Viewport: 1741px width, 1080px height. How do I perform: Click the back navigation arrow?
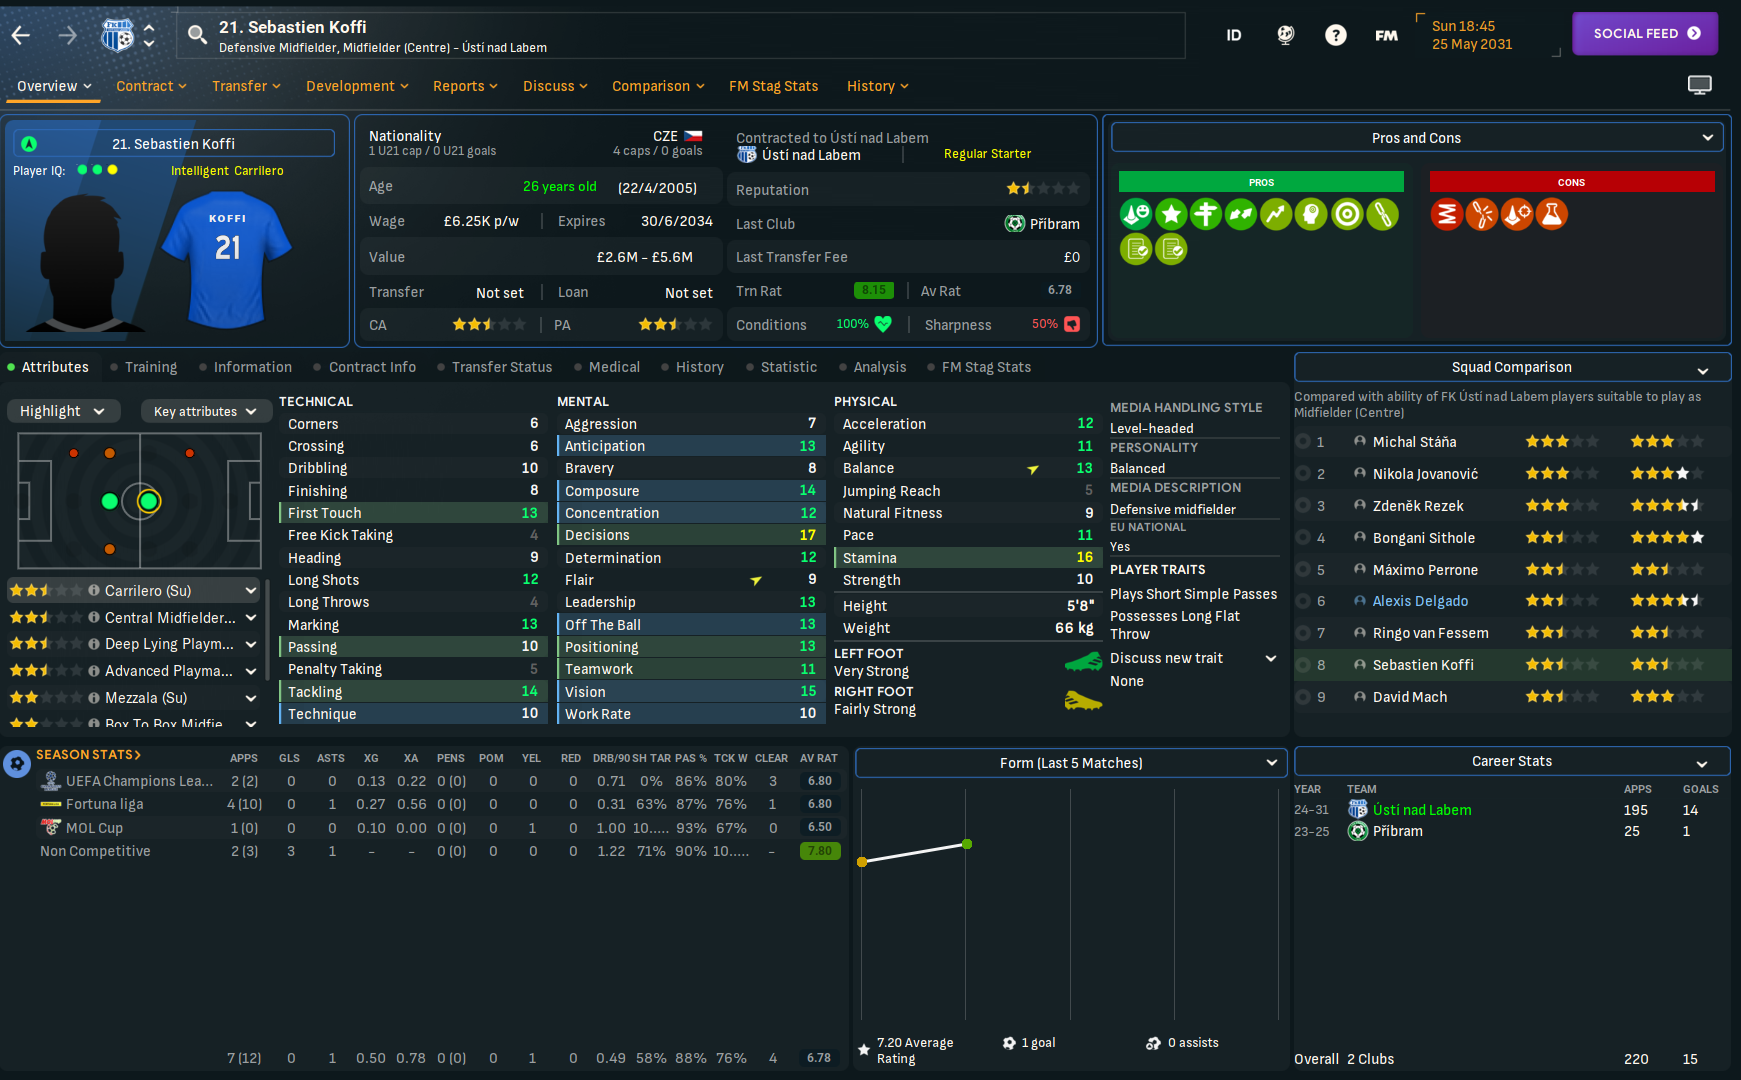click(x=21, y=36)
